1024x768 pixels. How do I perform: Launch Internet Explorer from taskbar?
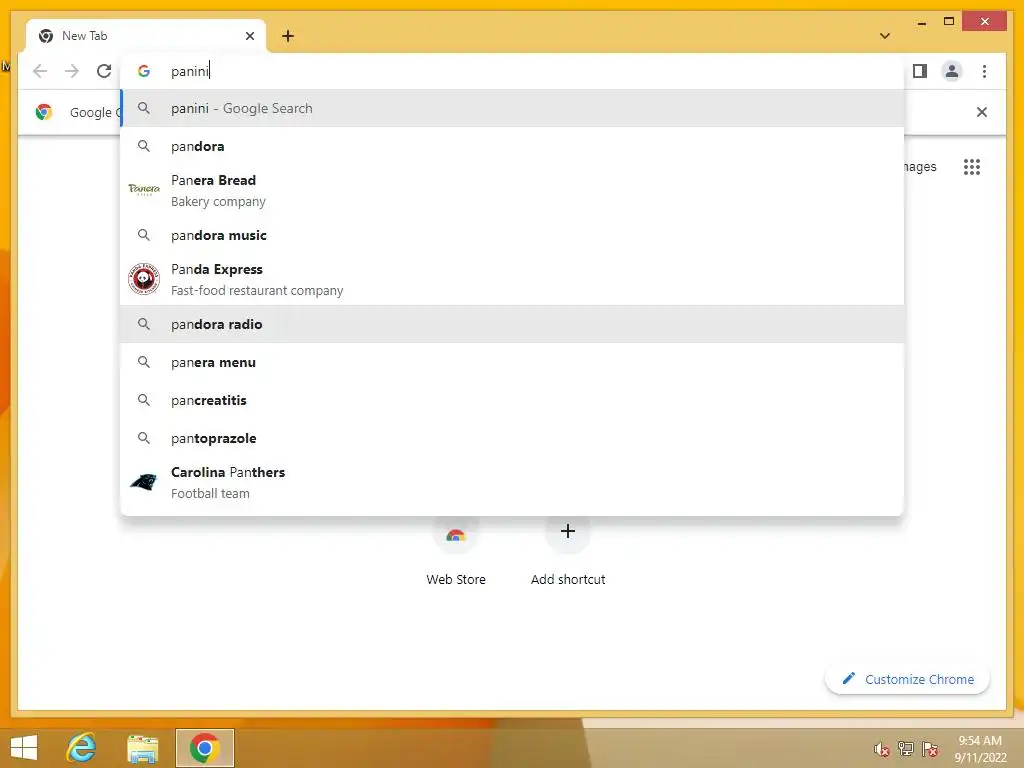click(82, 748)
